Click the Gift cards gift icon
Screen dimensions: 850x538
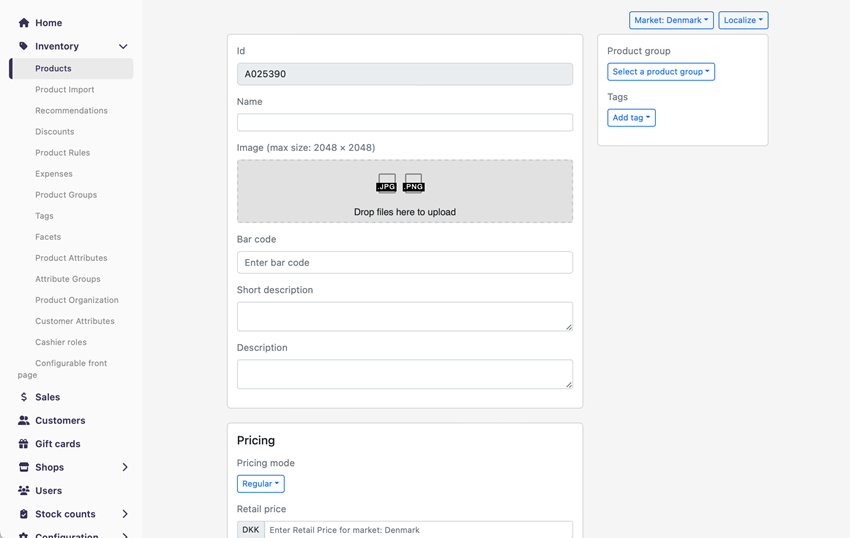coord(24,444)
